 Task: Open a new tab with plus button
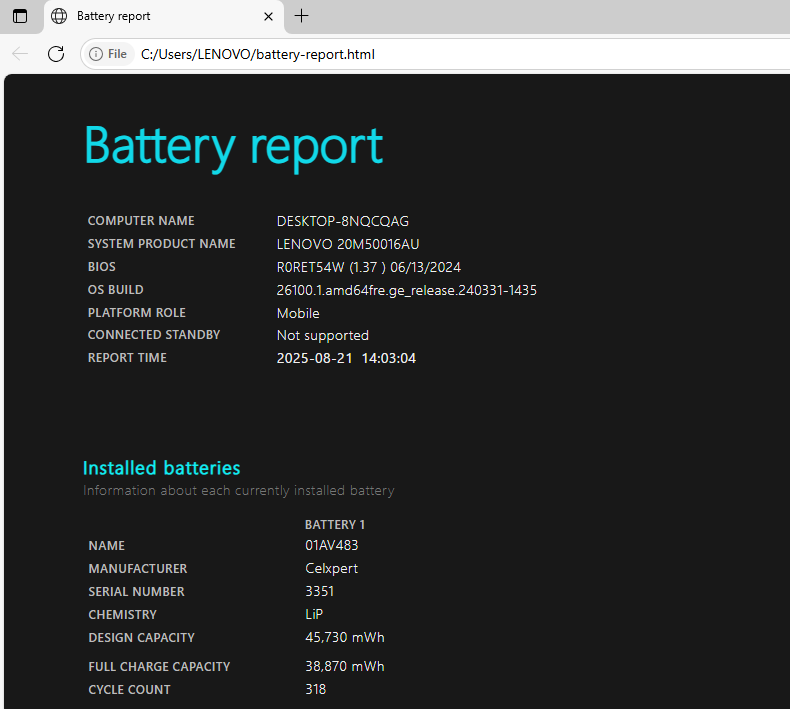click(x=302, y=16)
